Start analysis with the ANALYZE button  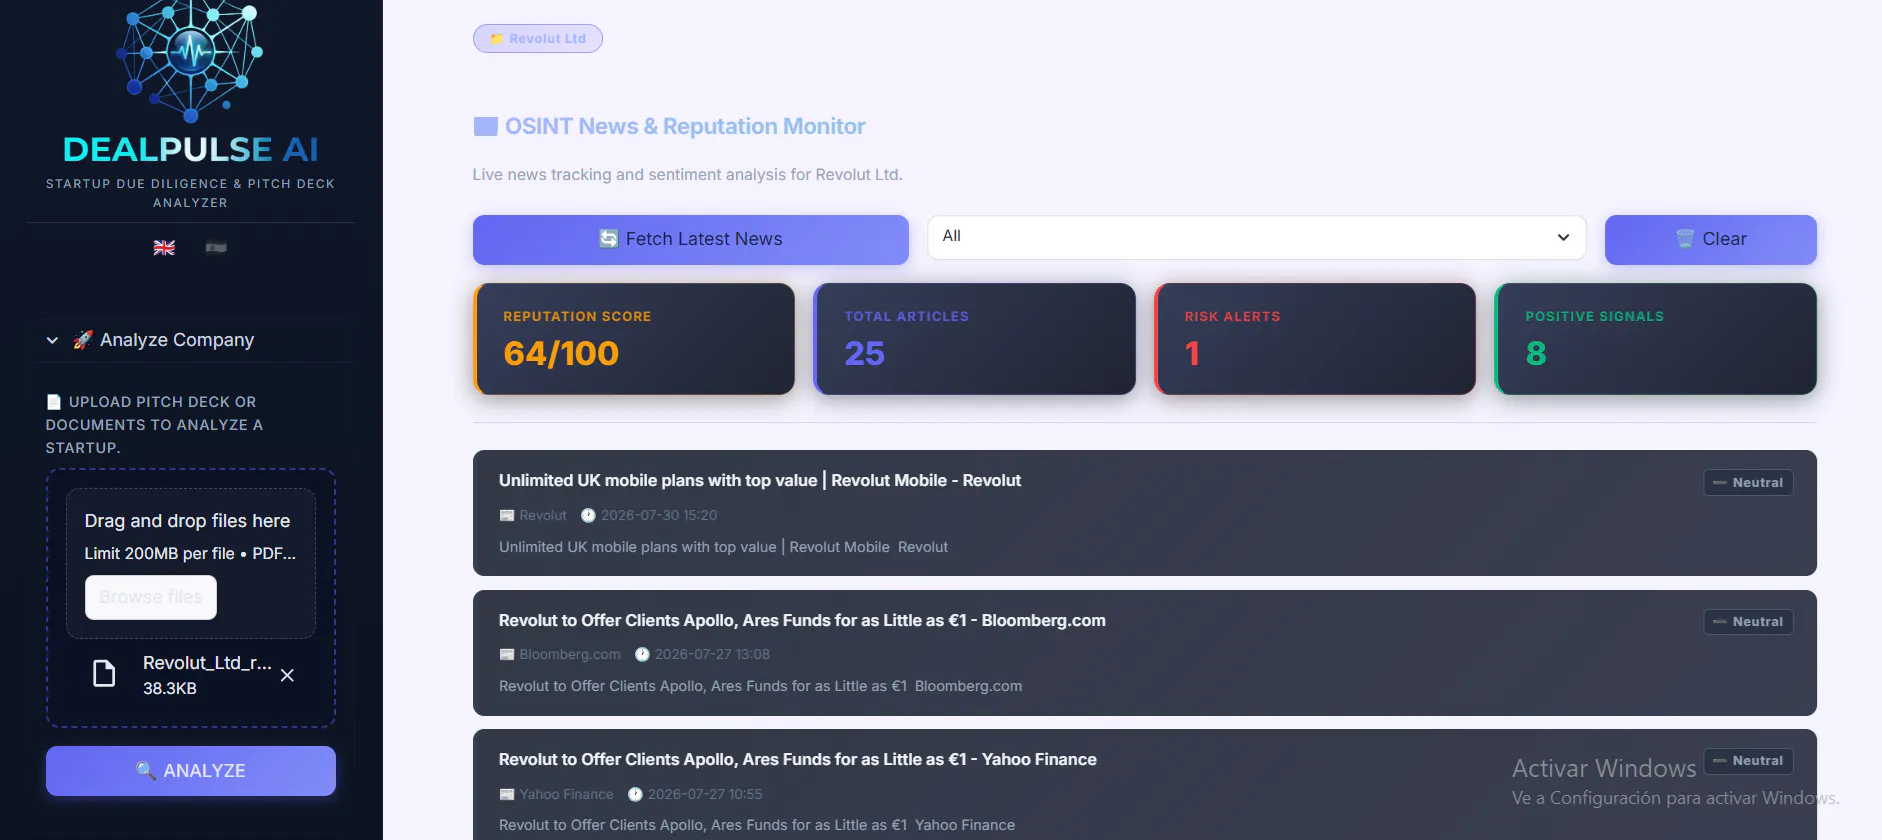coord(191,771)
